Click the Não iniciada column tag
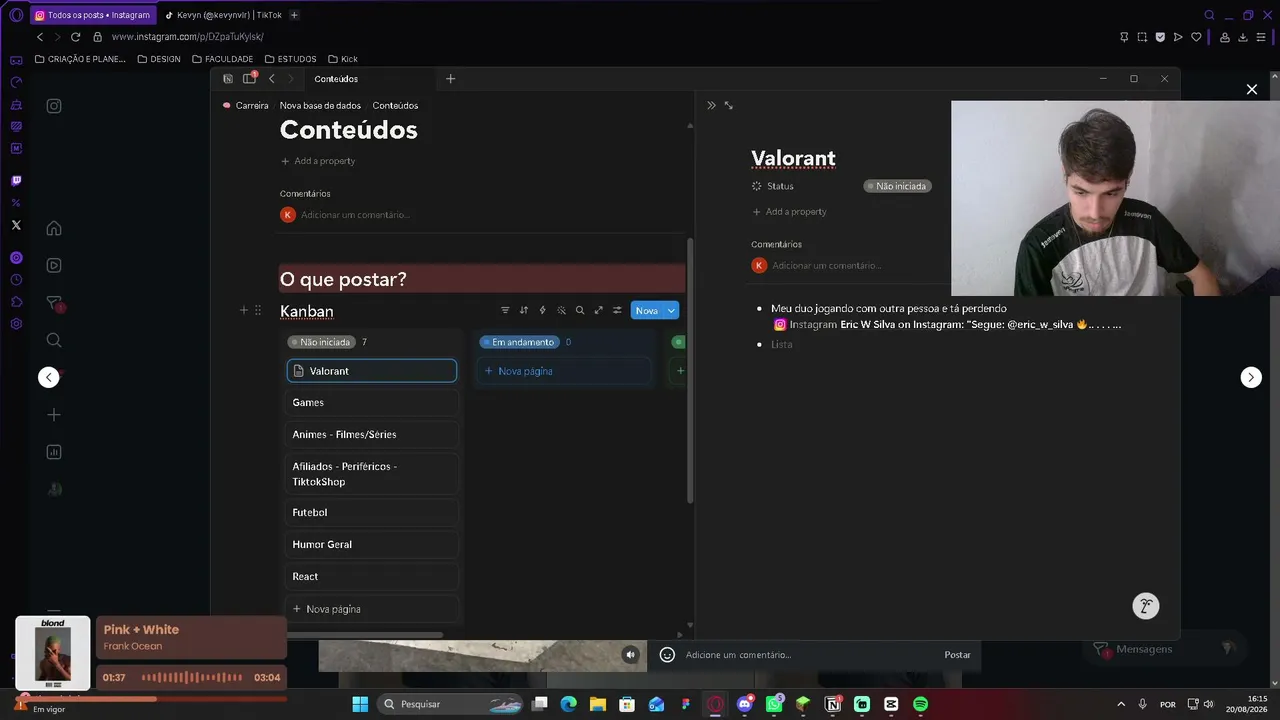The width and height of the screenshot is (1280, 720). click(x=321, y=342)
